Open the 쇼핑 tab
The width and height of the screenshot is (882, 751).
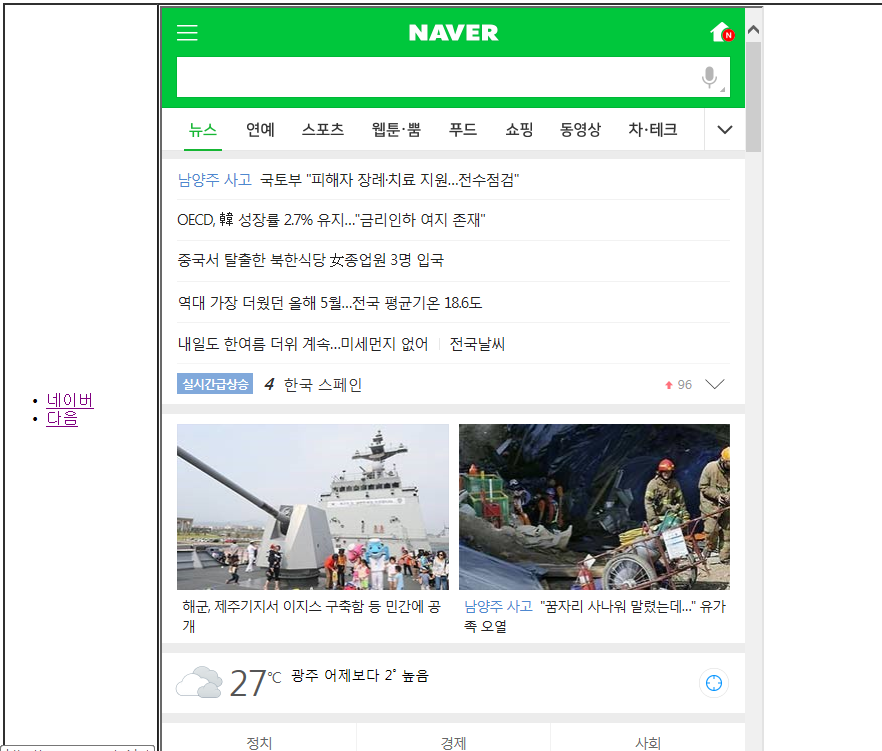[x=519, y=130]
